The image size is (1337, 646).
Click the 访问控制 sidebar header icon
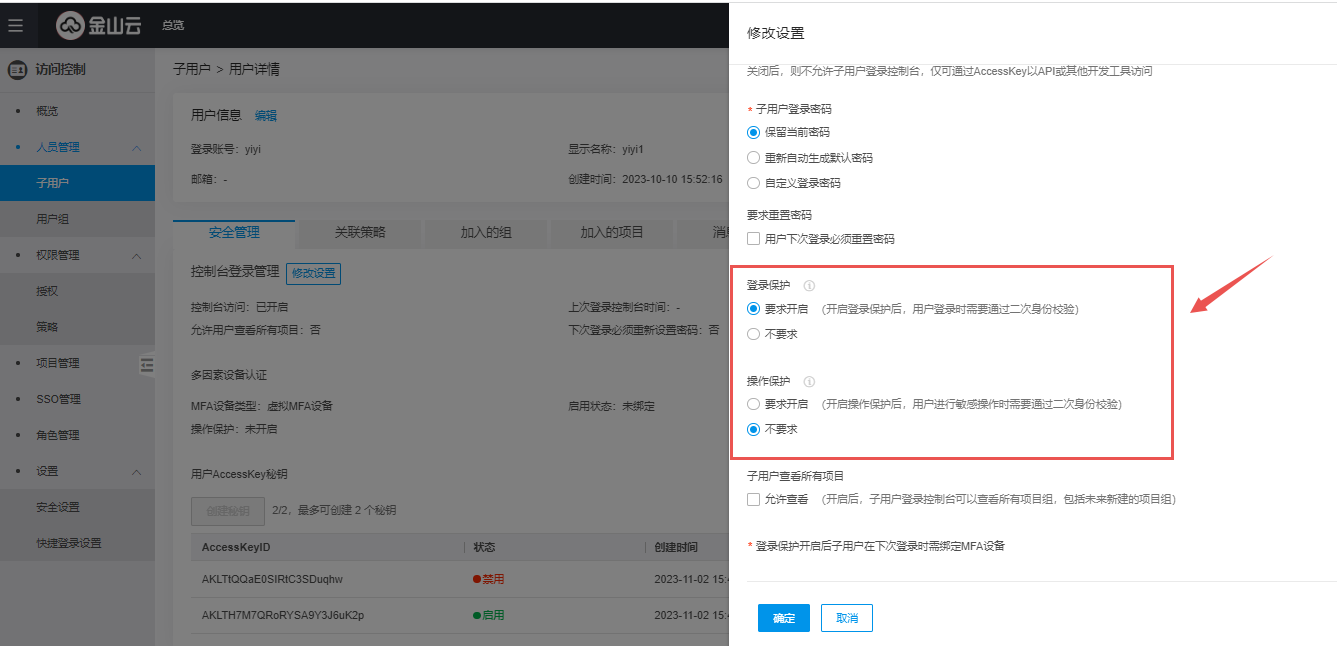[17, 70]
